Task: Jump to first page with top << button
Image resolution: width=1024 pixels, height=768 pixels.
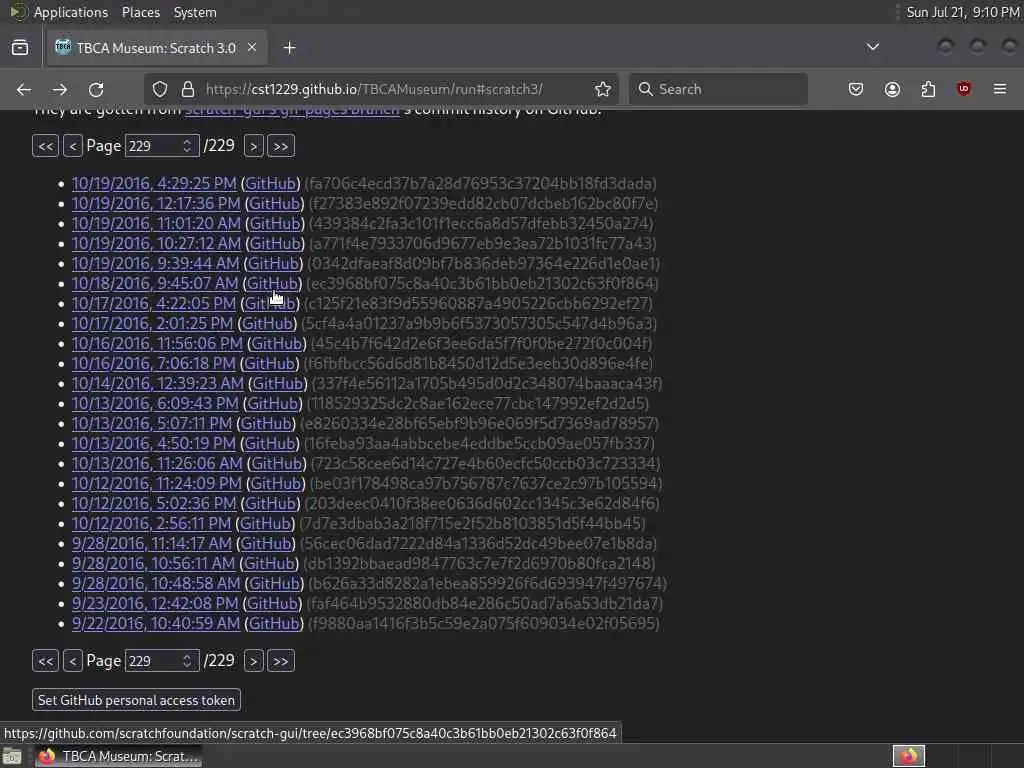Action: [x=46, y=146]
